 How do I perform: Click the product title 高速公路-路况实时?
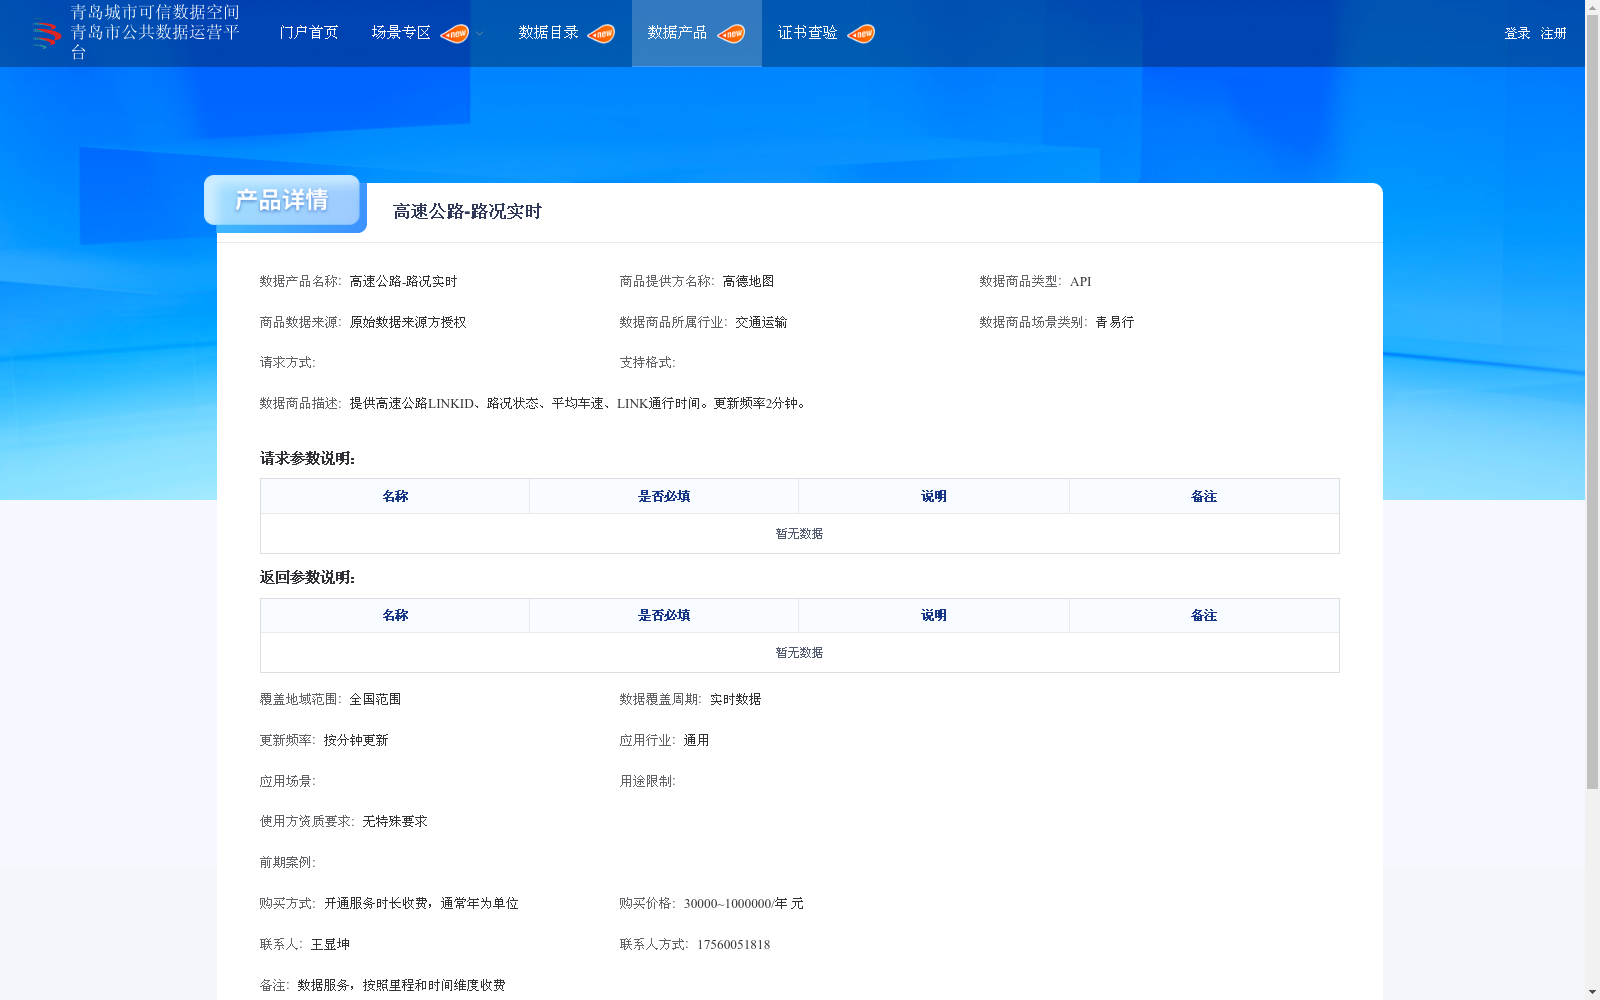466,211
